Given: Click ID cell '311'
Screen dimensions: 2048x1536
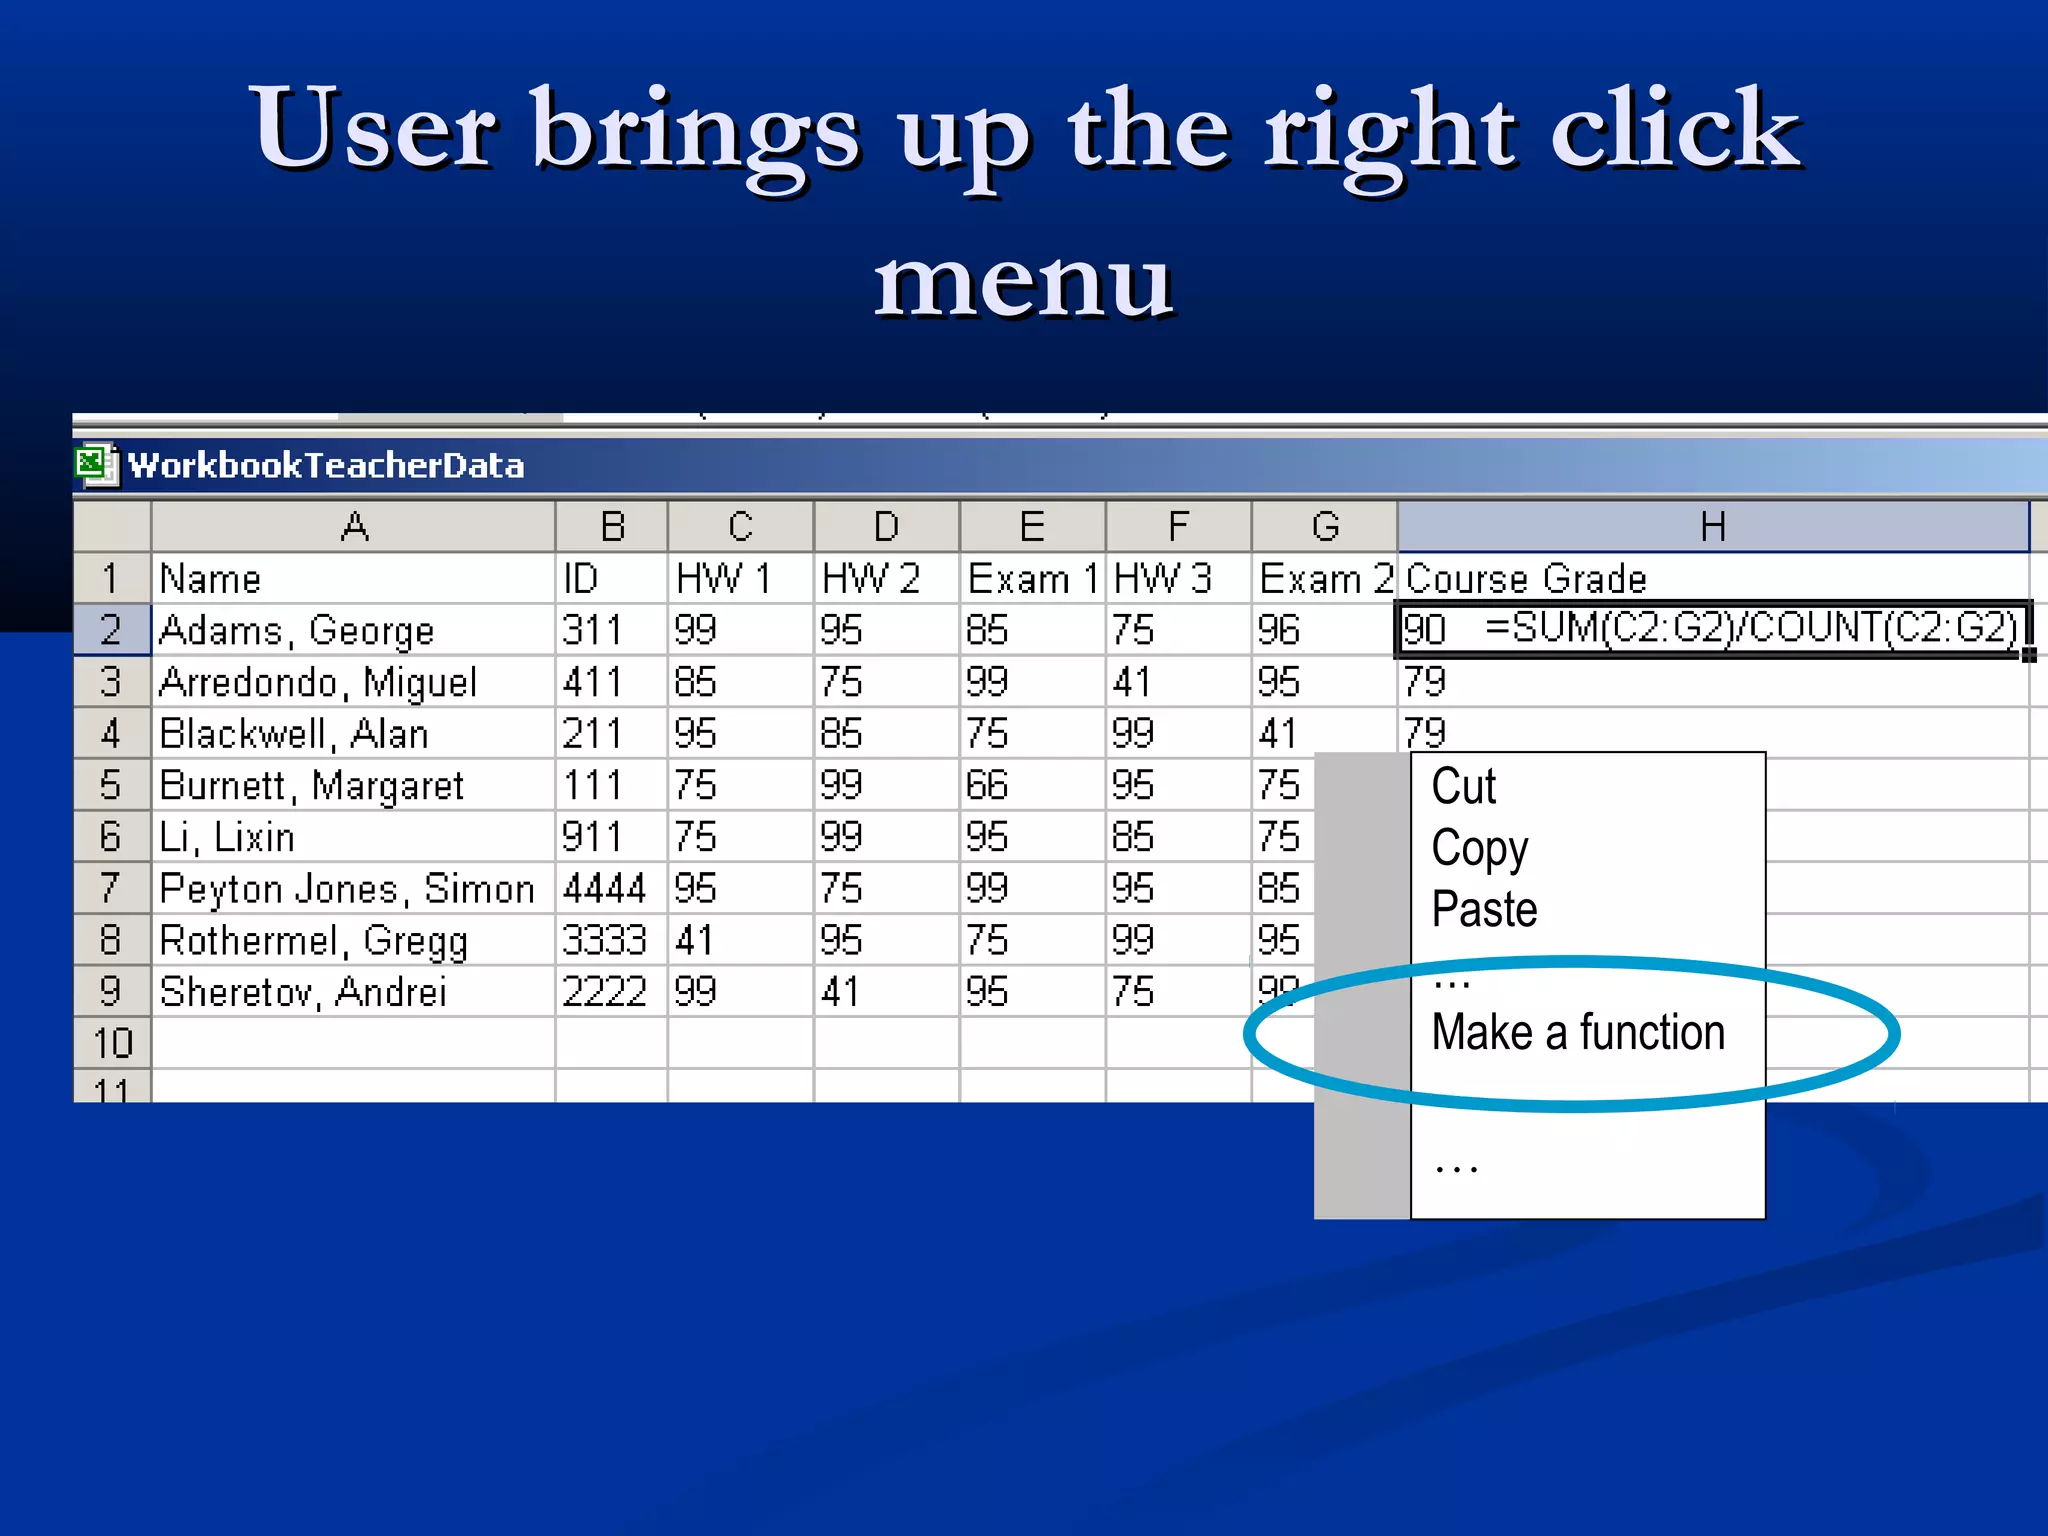Looking at the screenshot, I should click(612, 630).
